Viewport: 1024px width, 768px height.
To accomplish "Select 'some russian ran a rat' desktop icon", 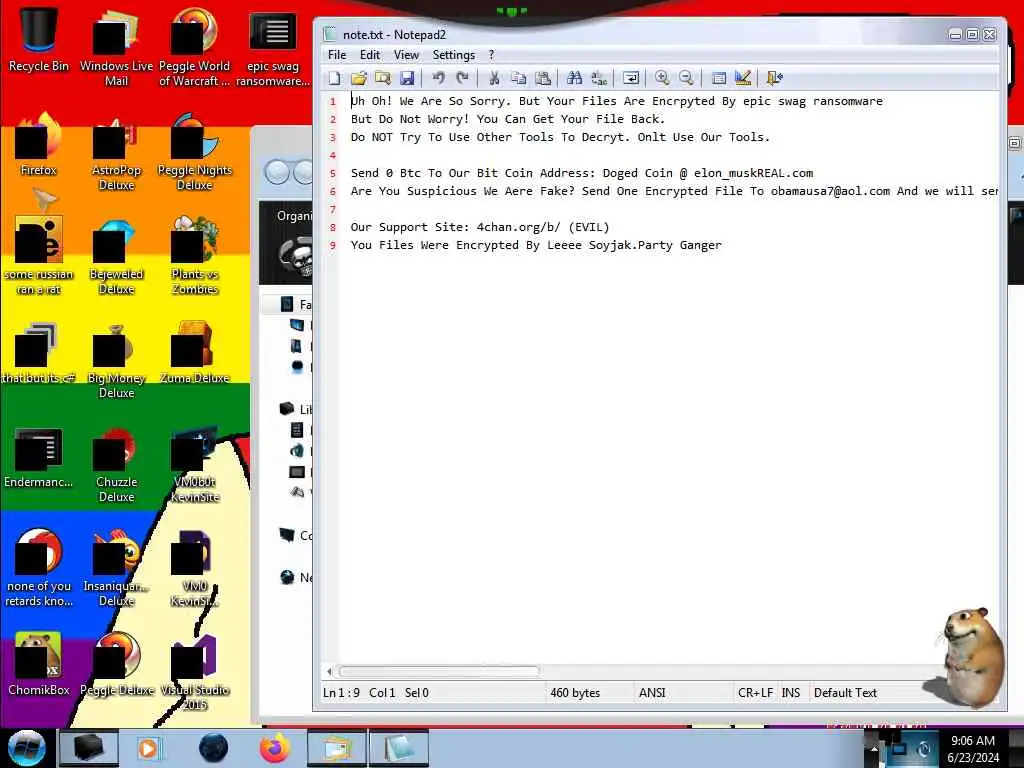I will [x=39, y=256].
